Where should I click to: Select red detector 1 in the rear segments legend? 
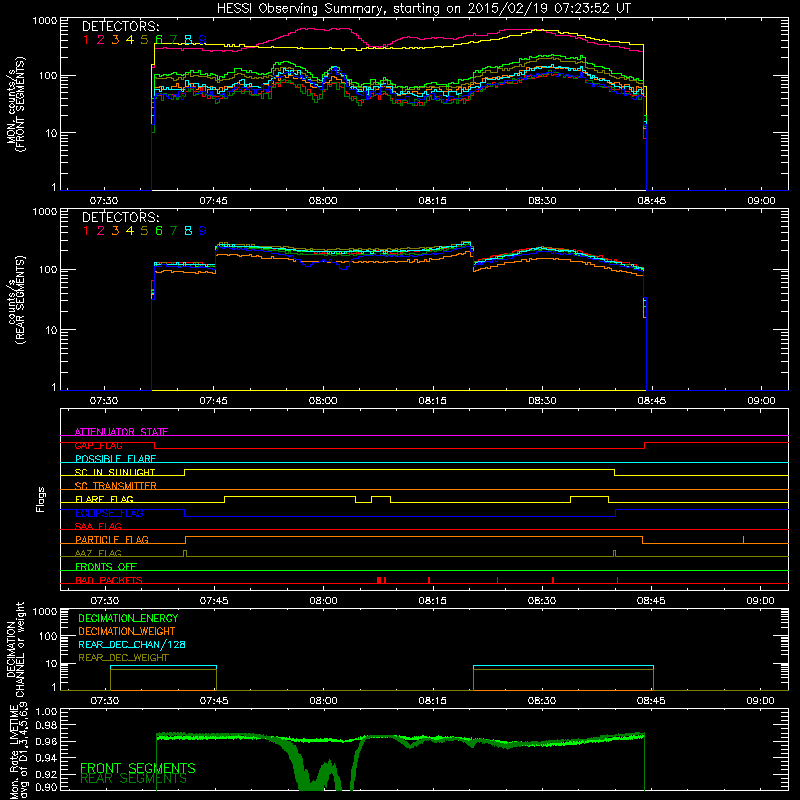(x=86, y=231)
